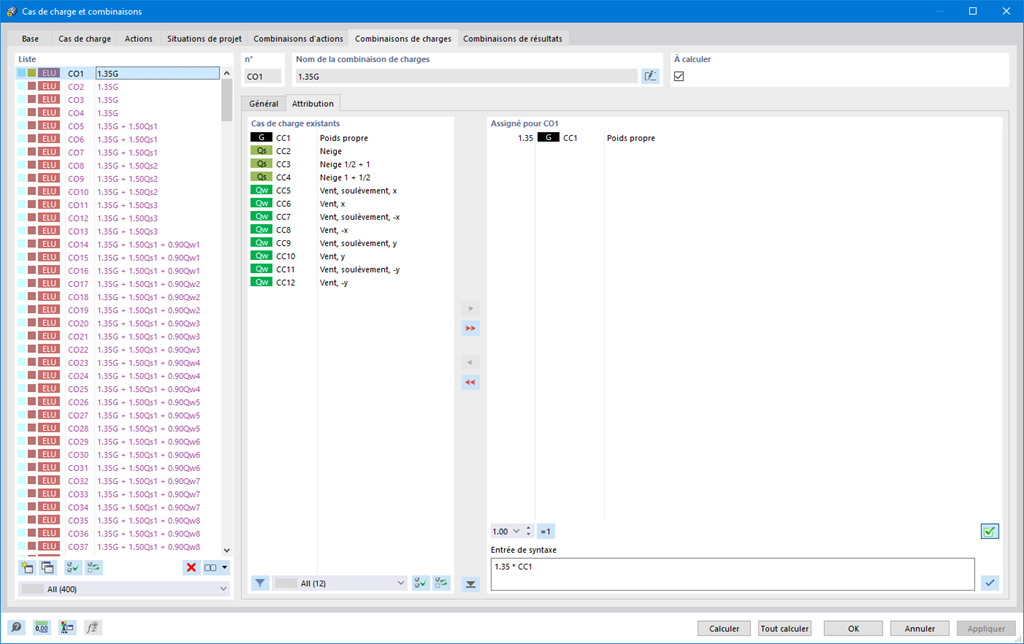Click the =1 factor reset button
This screenshot has width=1024, height=644.
tap(545, 531)
